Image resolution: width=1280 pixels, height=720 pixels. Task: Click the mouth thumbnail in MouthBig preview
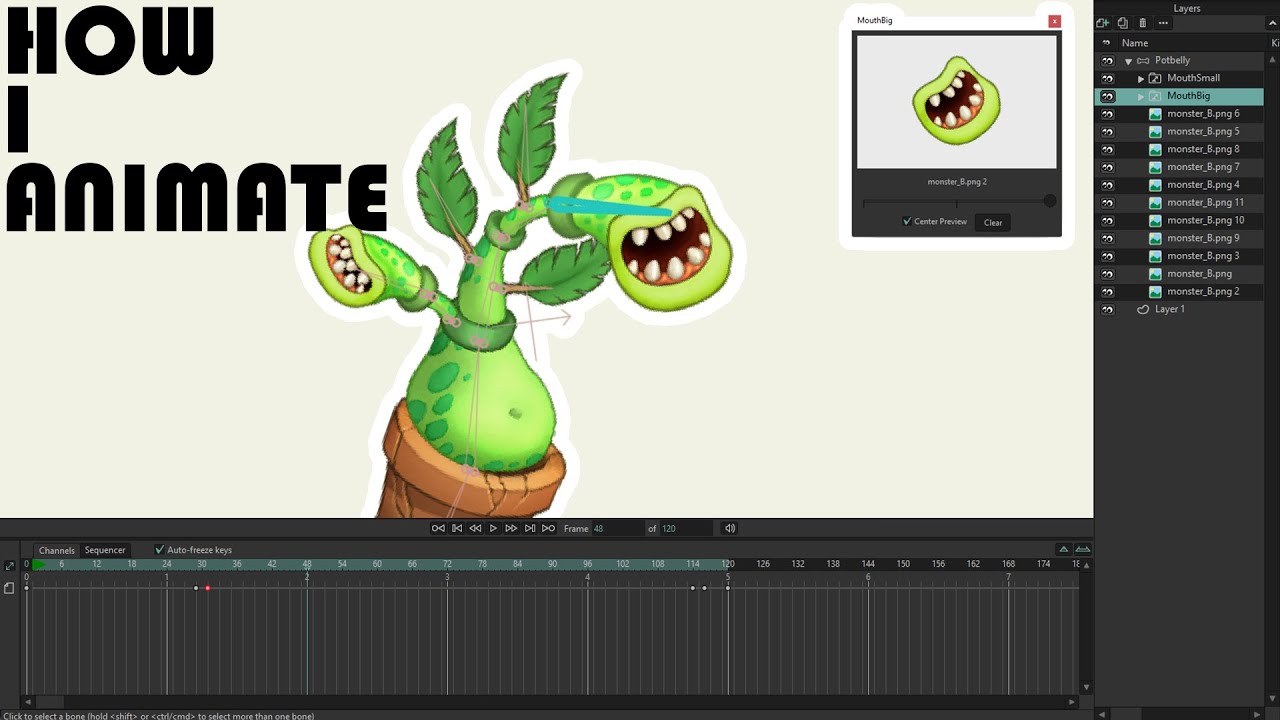point(956,100)
